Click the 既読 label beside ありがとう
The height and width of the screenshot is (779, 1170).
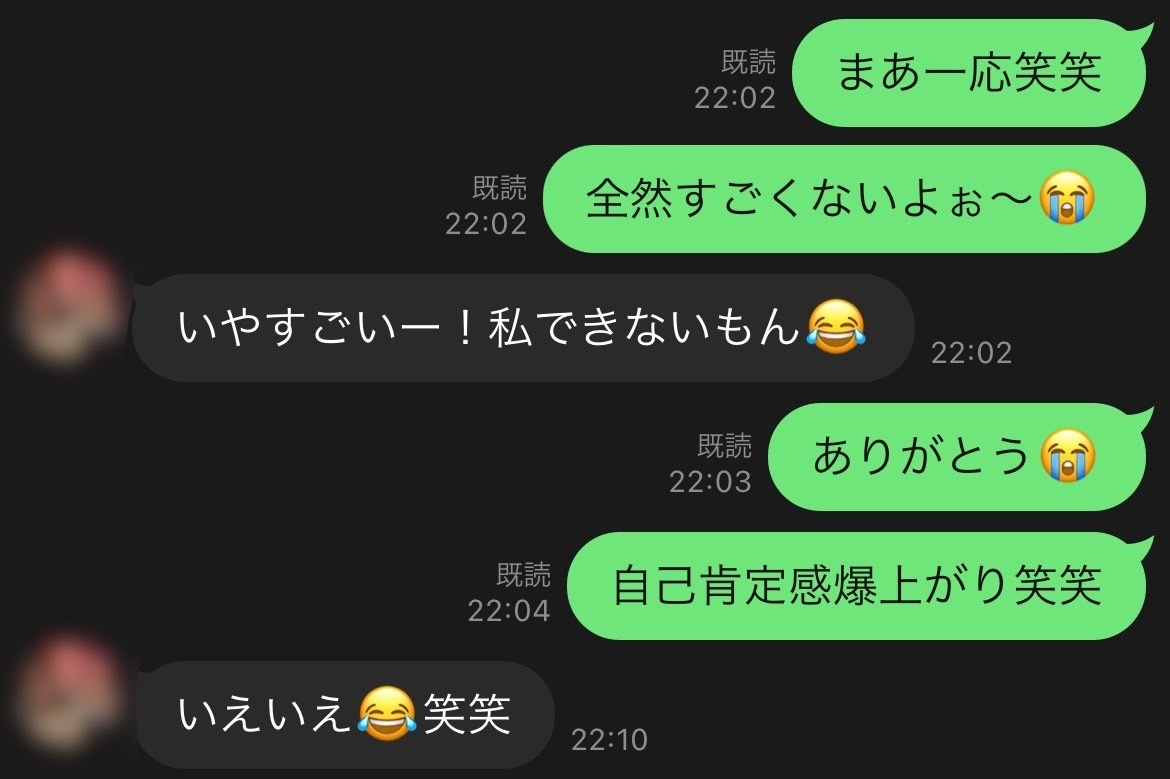(x=725, y=446)
